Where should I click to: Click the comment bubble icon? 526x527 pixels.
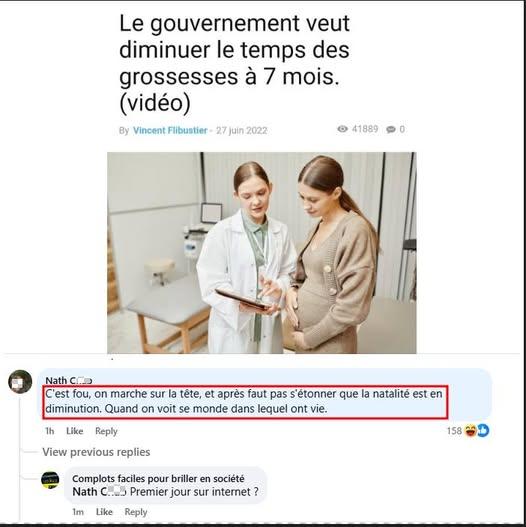391,129
